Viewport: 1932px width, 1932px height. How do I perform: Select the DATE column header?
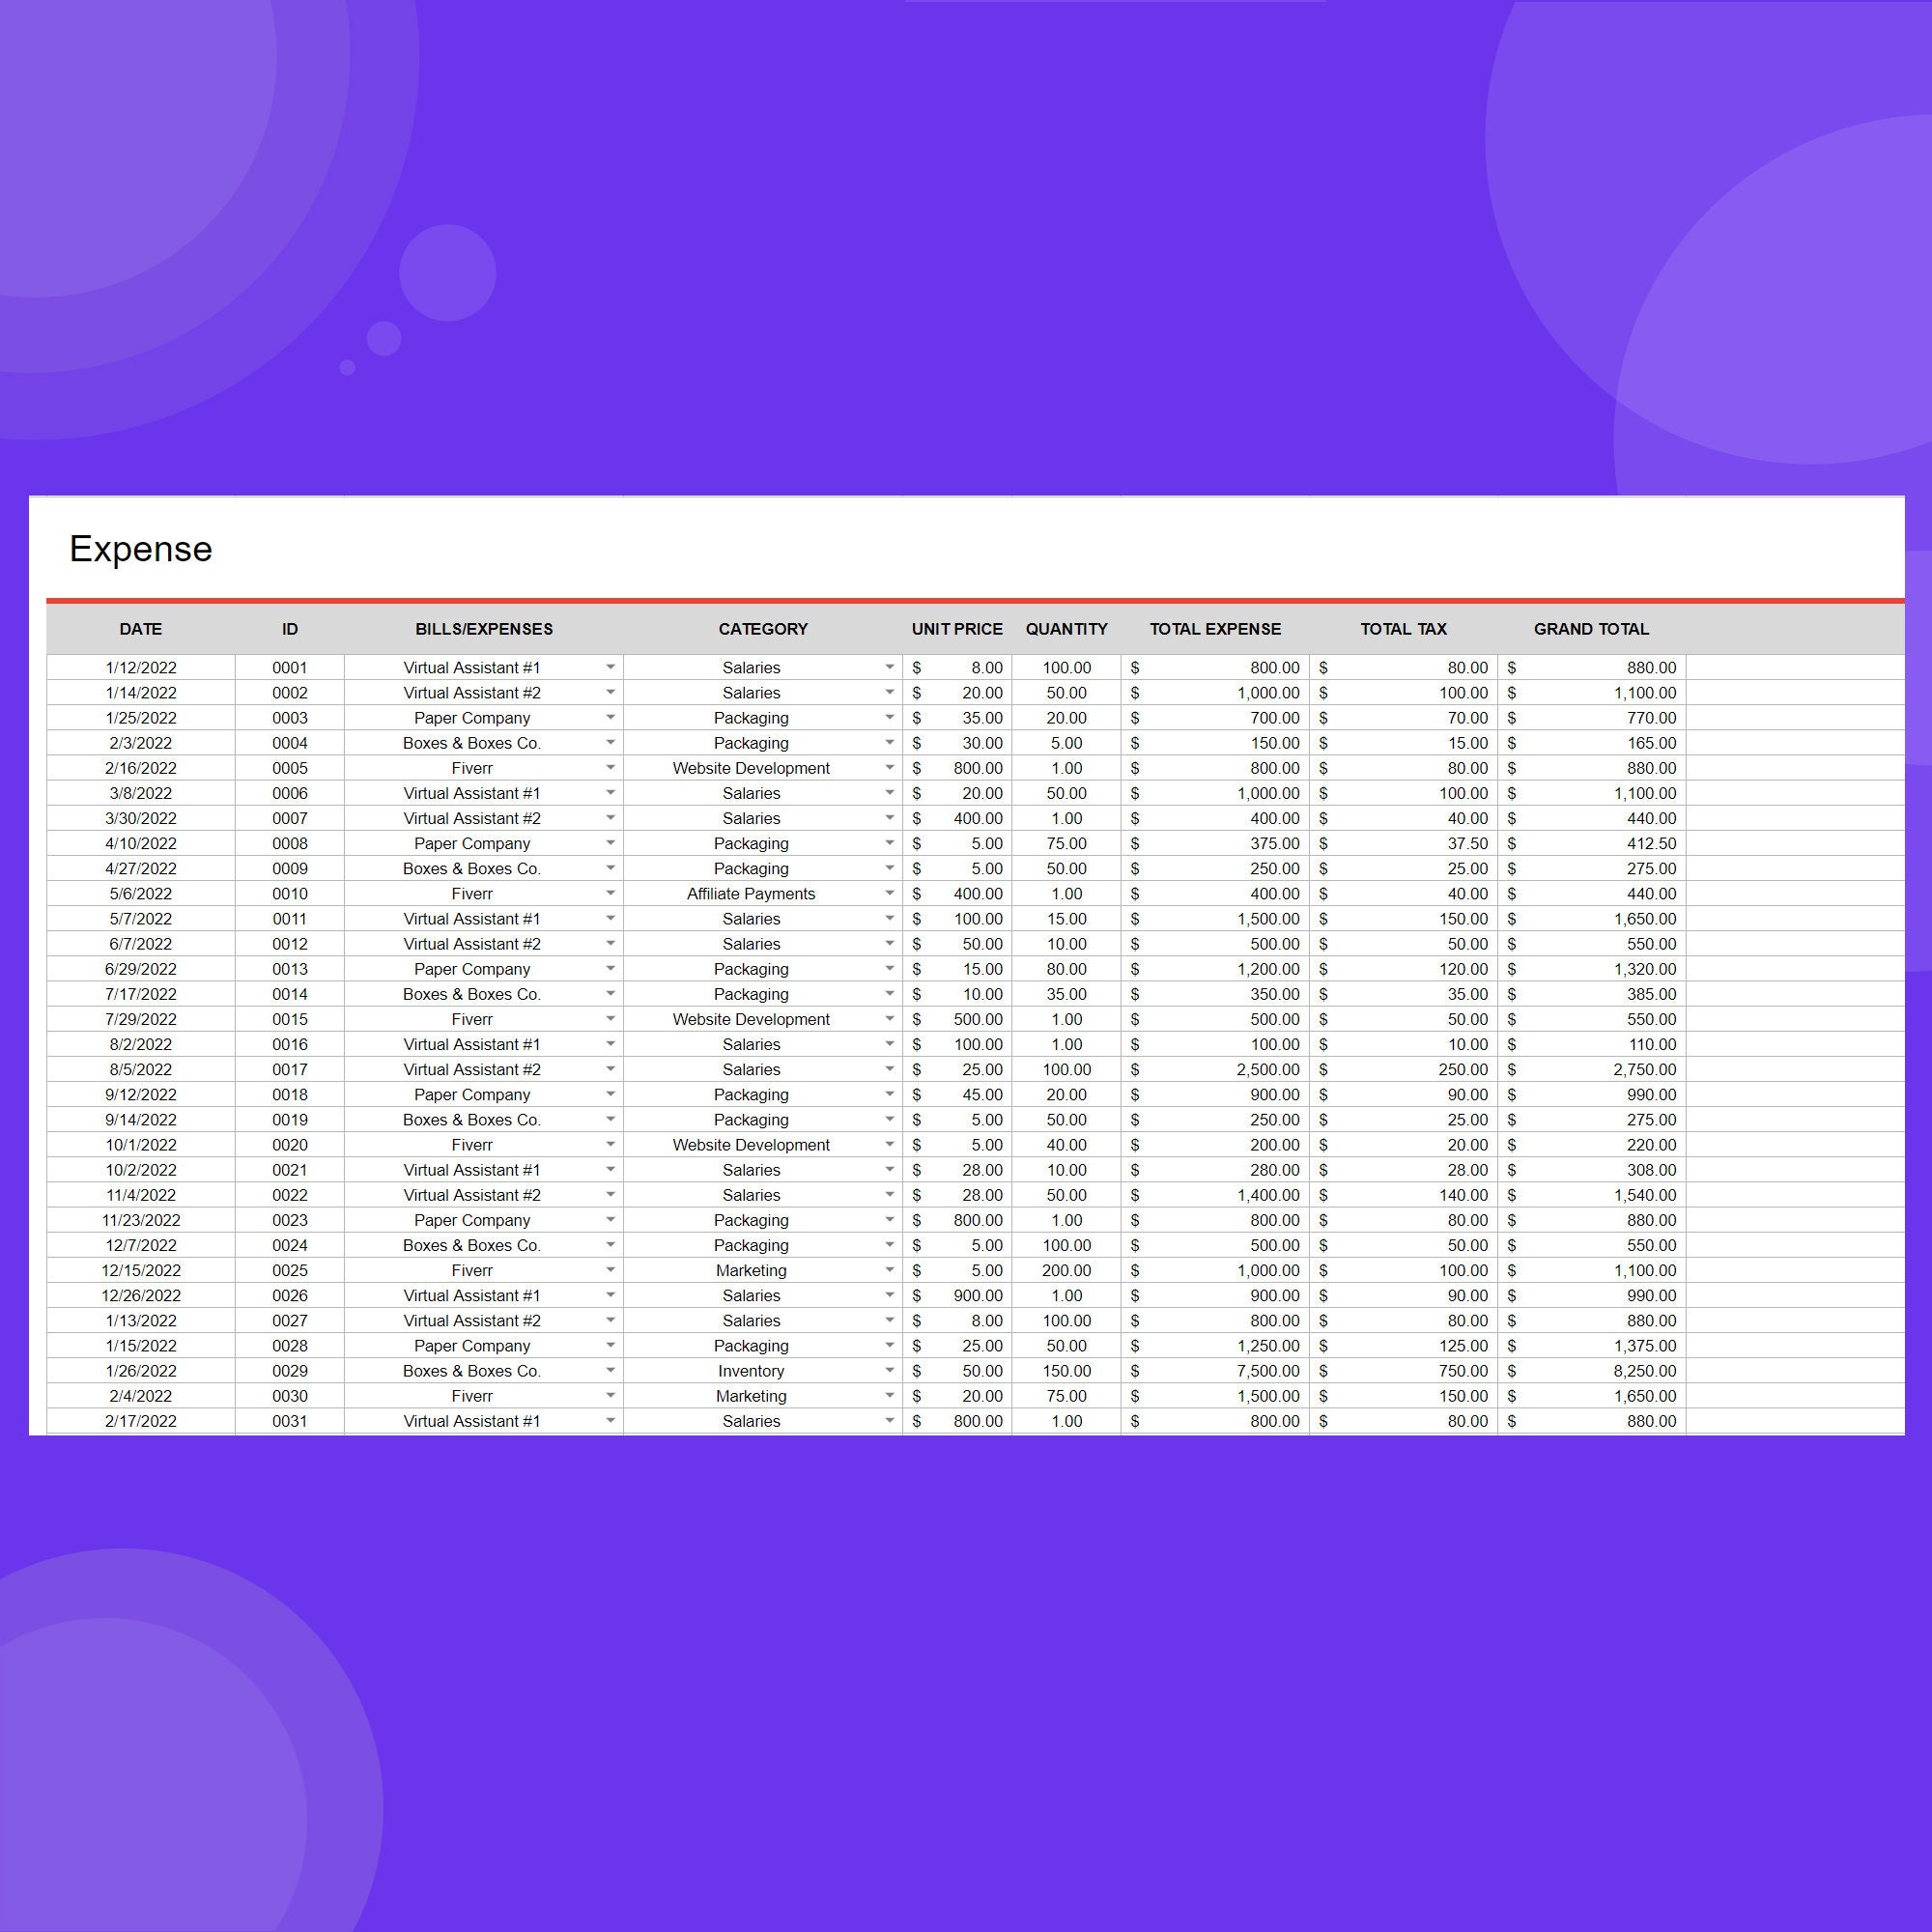pos(140,629)
